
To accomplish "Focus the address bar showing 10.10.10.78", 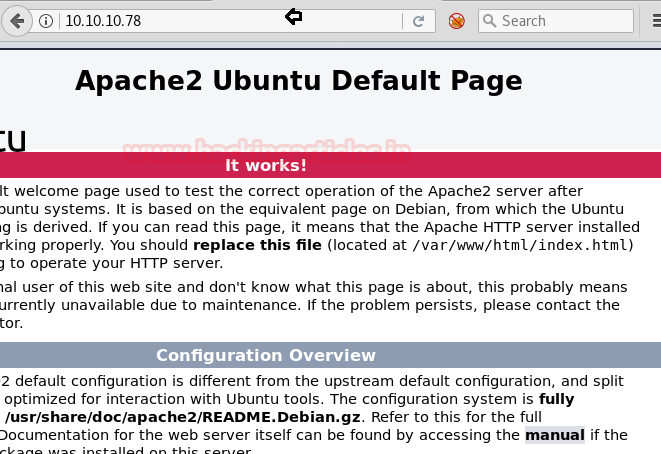I will pos(230,21).
